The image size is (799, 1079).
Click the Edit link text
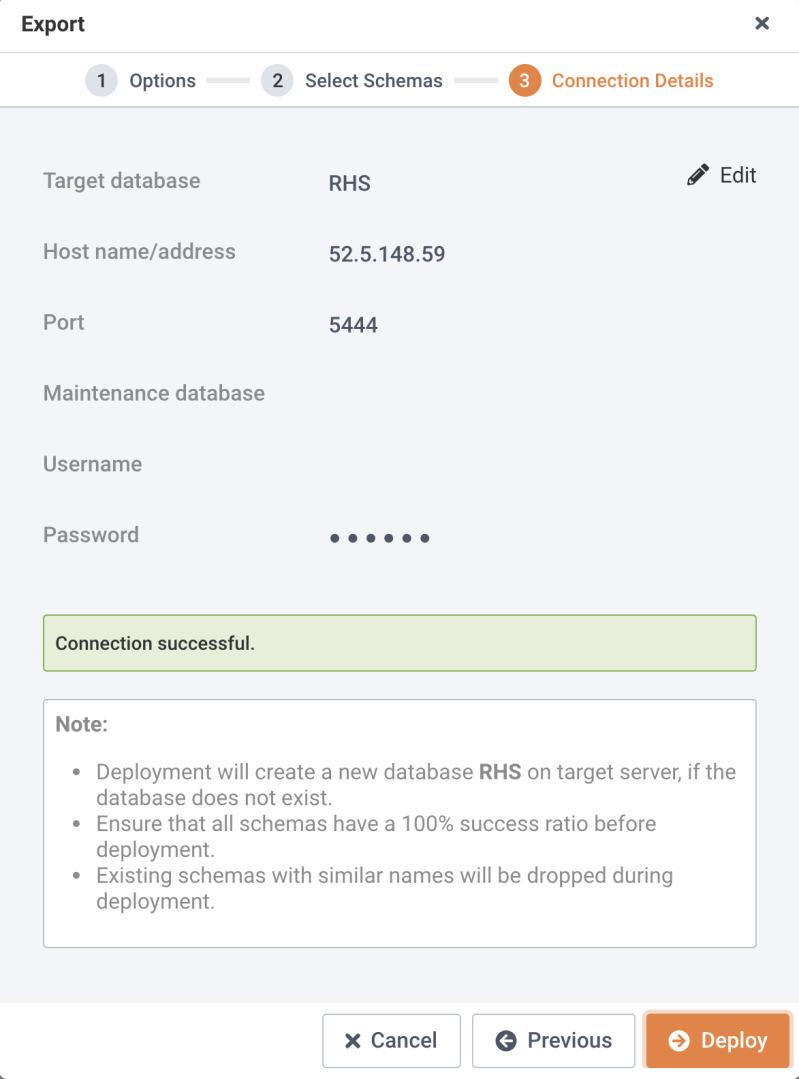point(738,175)
